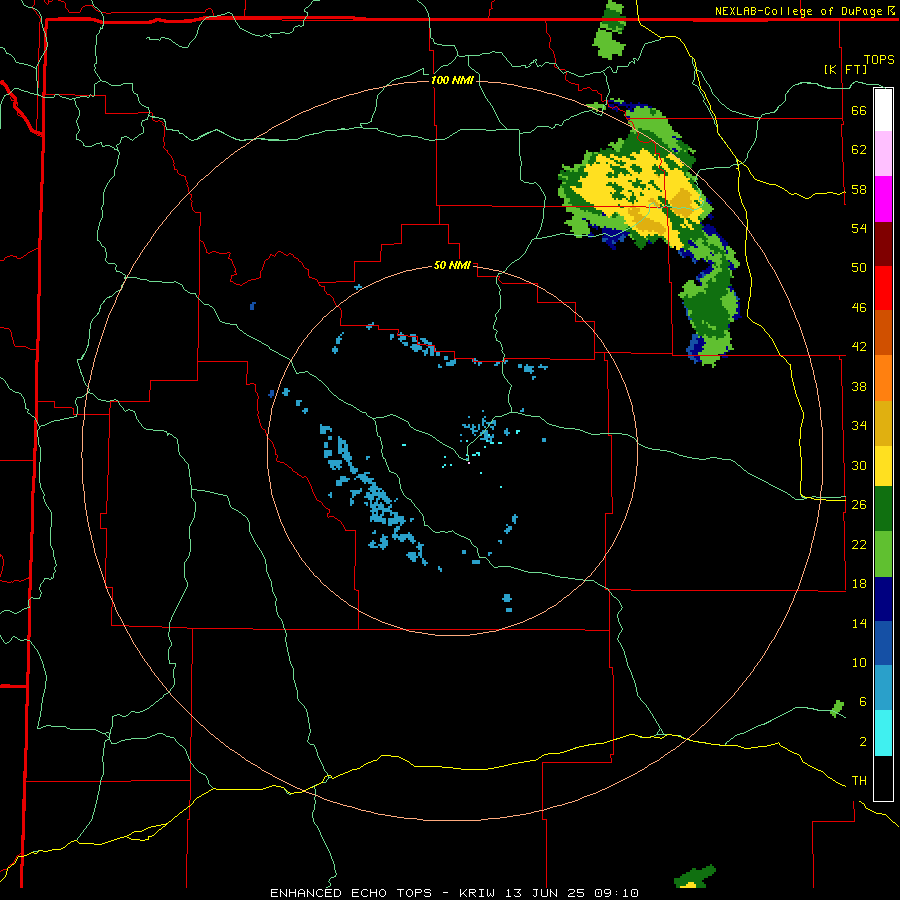Select the black TH legend swatch
900x900 pixels.
(883, 778)
